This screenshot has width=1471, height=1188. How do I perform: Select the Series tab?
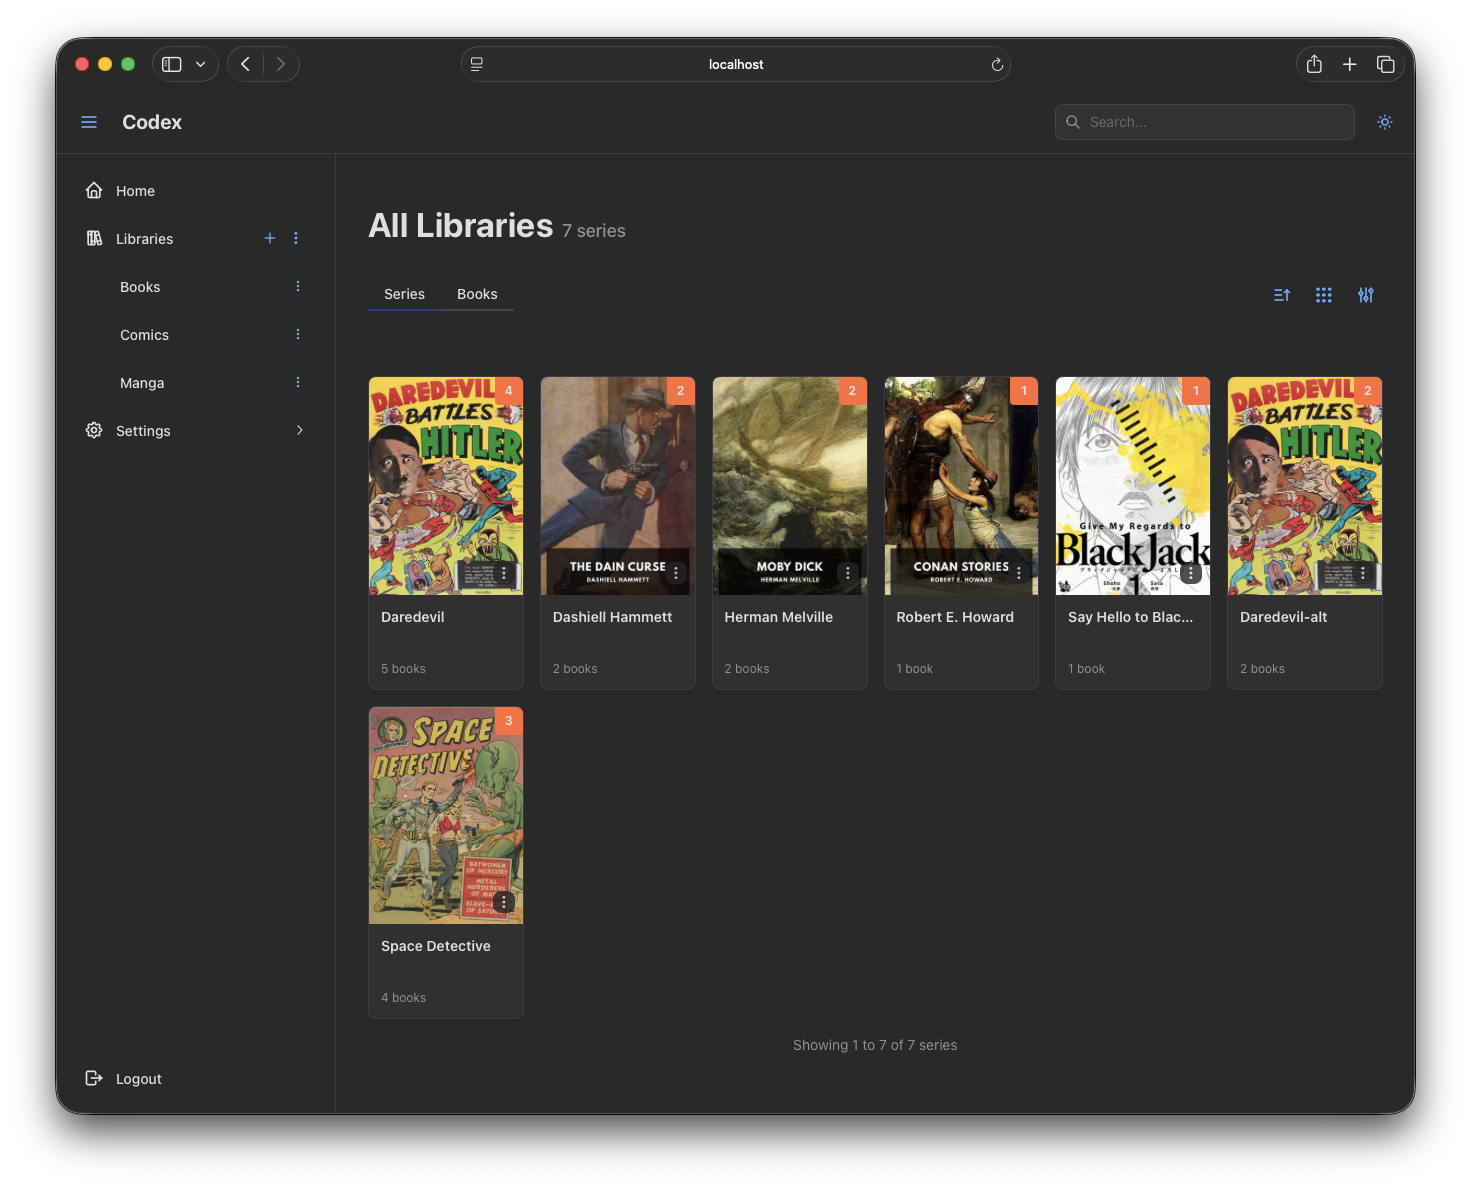tap(404, 294)
